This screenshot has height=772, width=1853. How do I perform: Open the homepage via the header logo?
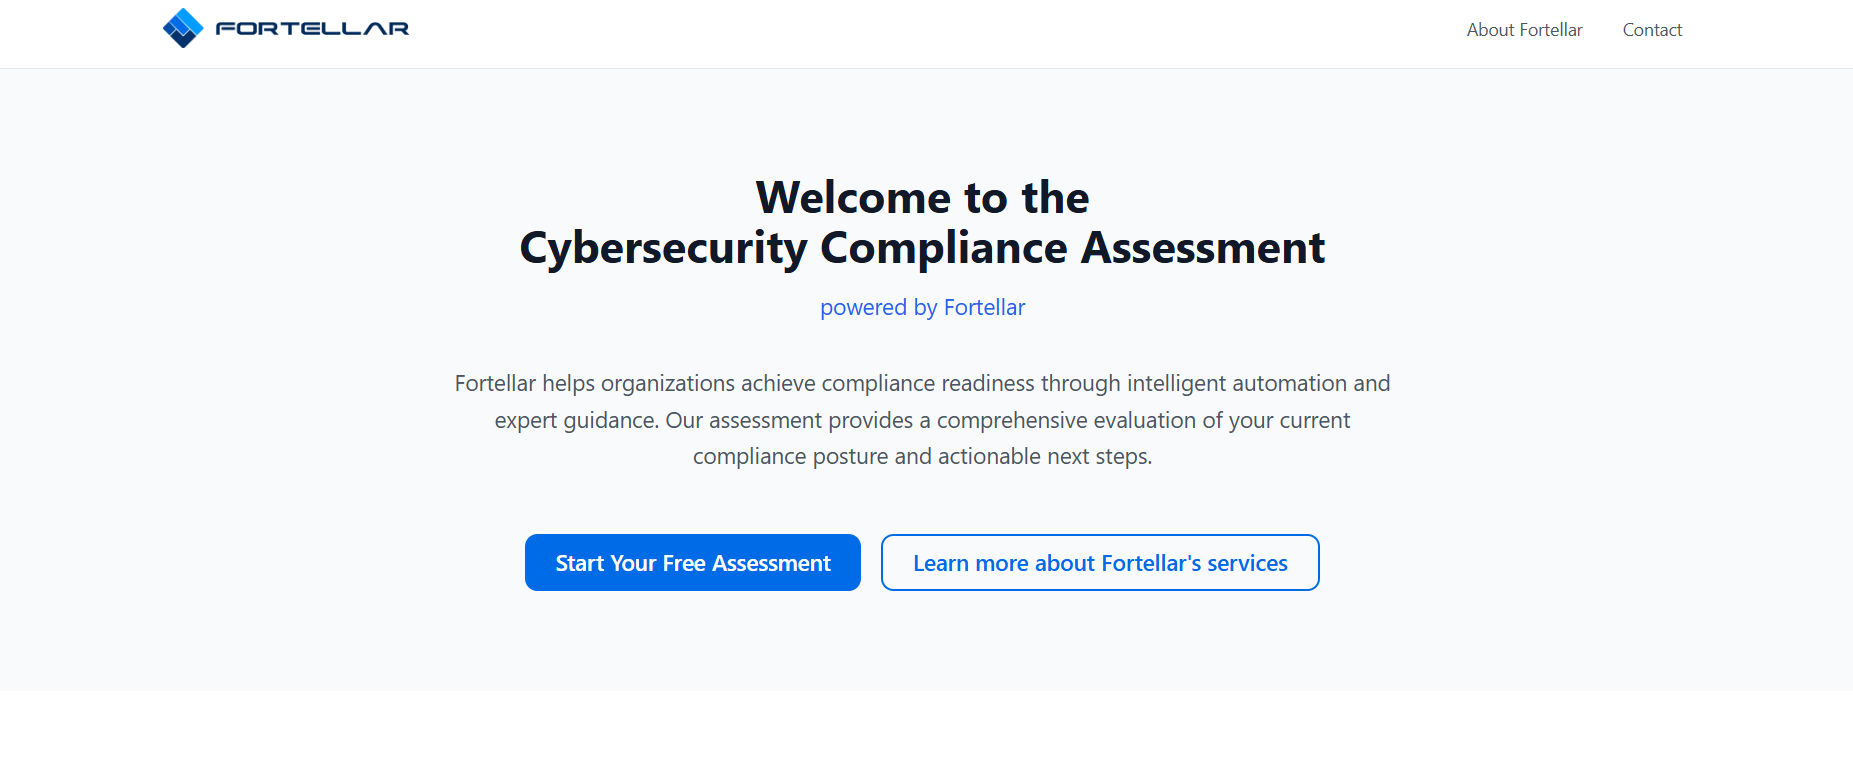(x=285, y=28)
